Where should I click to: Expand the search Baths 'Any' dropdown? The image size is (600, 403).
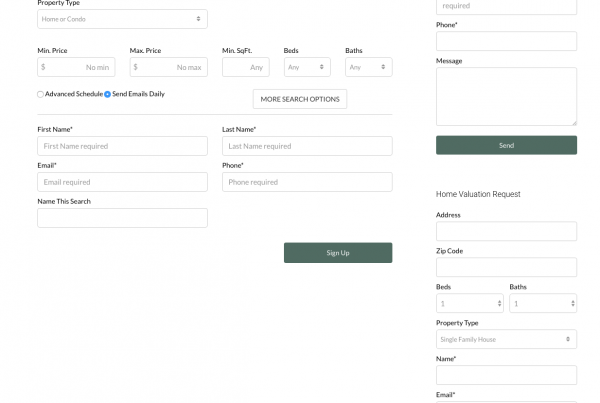coord(368,67)
